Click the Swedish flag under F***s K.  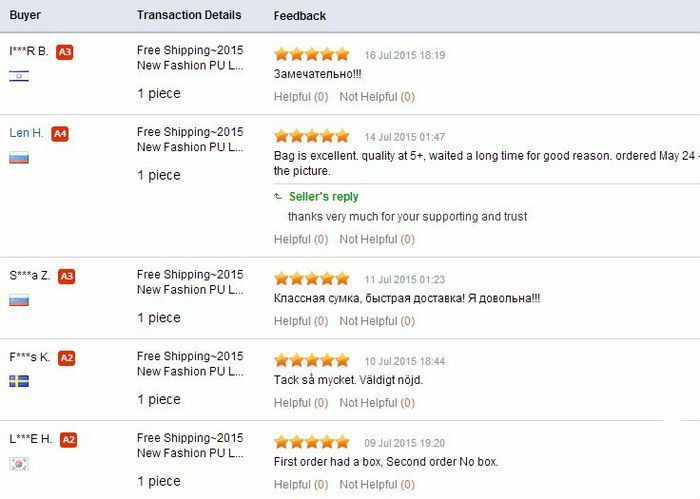[x=19, y=381]
